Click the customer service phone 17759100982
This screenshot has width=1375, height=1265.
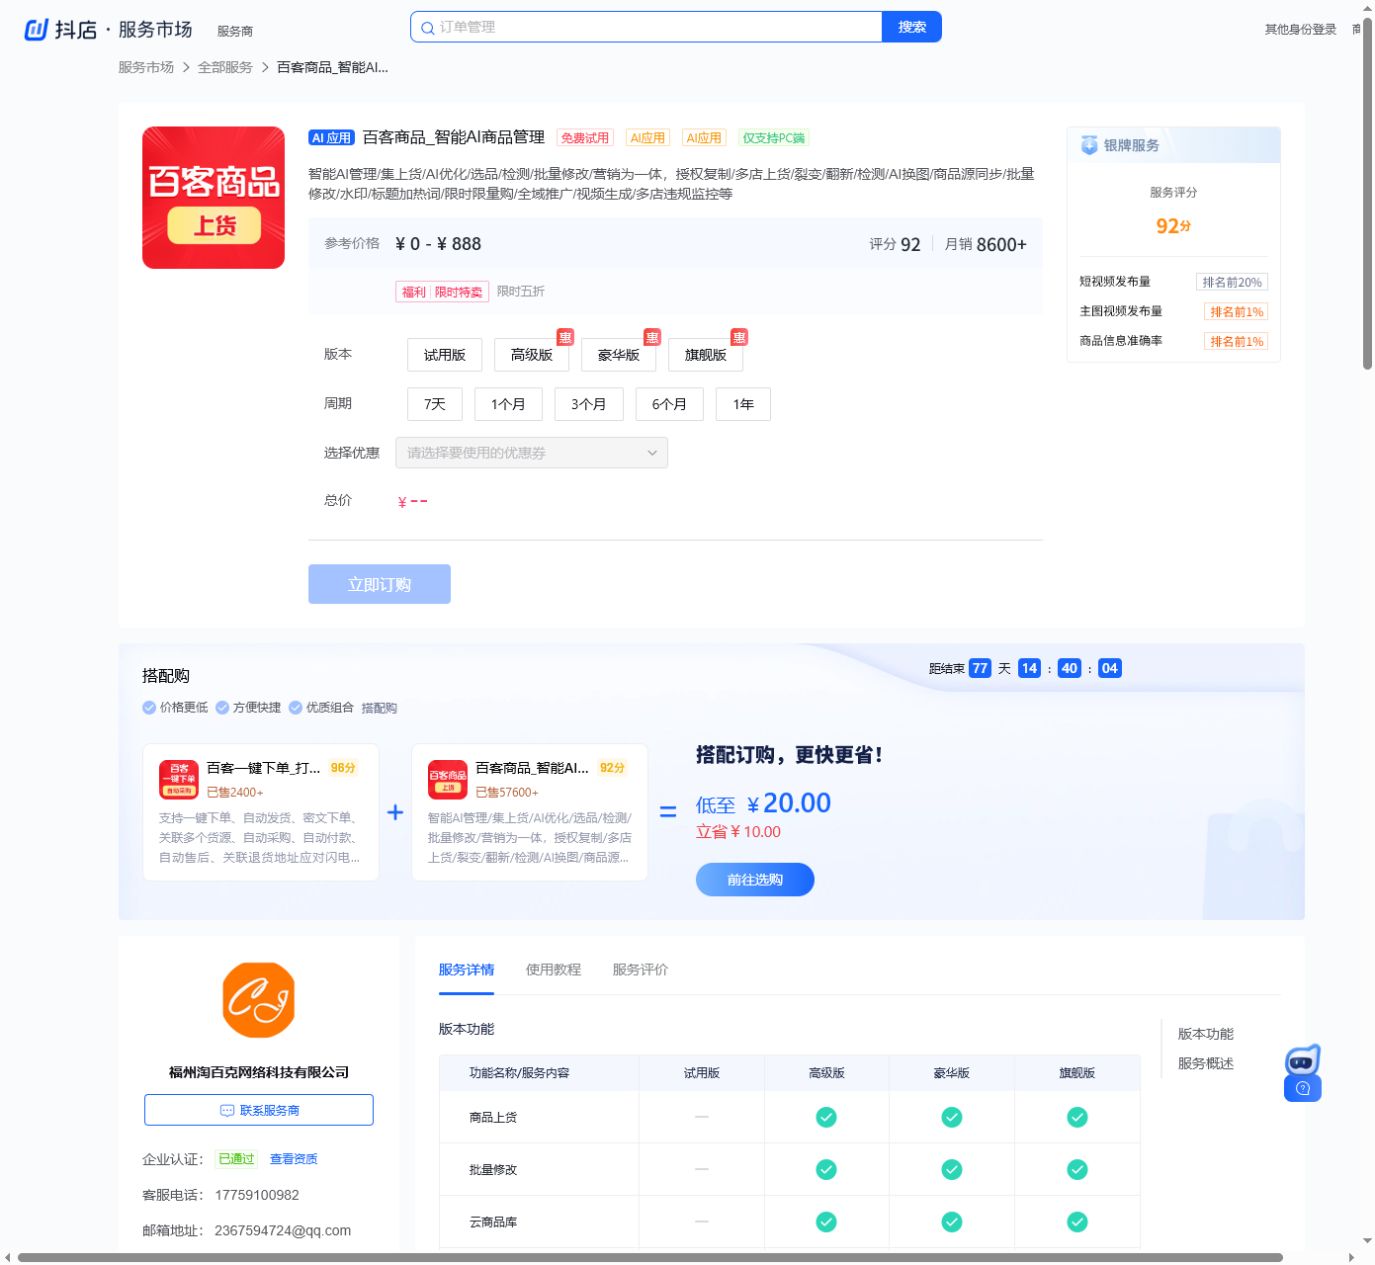pyautogui.click(x=257, y=1195)
